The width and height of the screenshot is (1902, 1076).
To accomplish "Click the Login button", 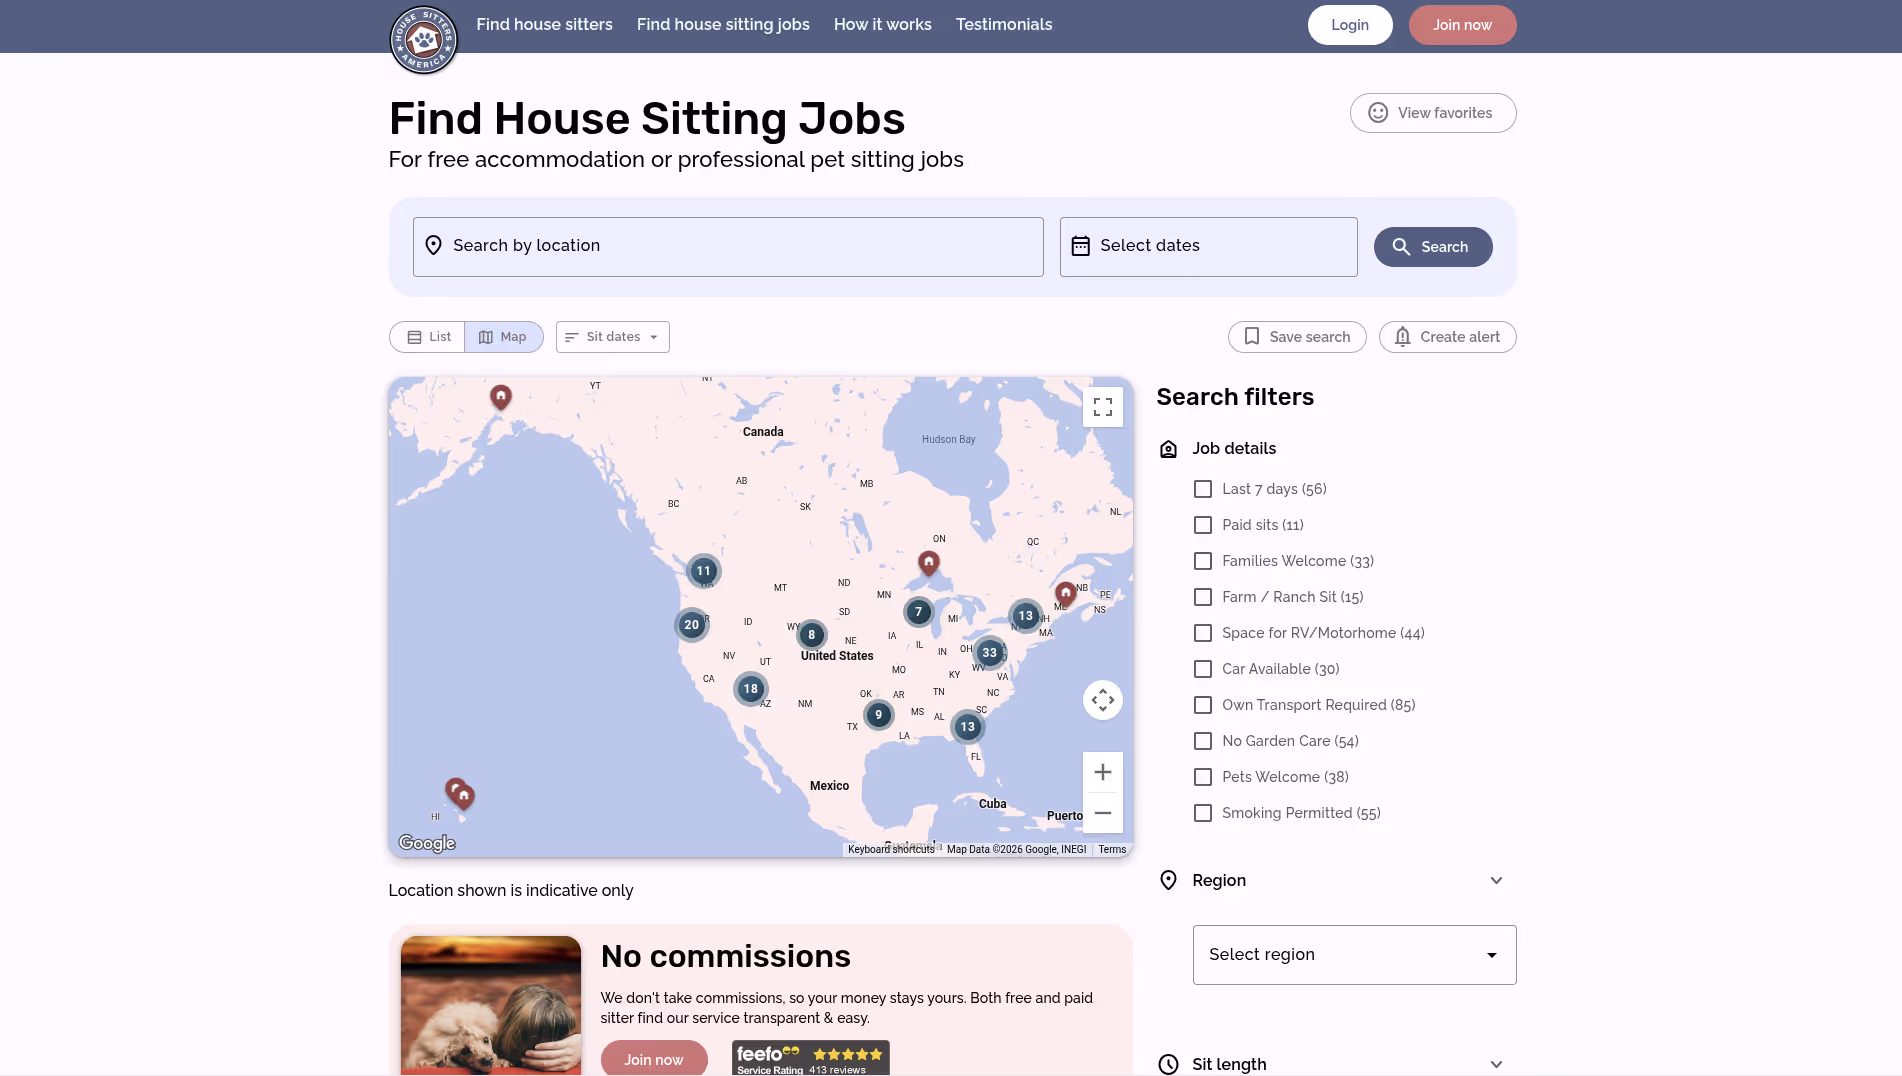I will click(x=1350, y=25).
